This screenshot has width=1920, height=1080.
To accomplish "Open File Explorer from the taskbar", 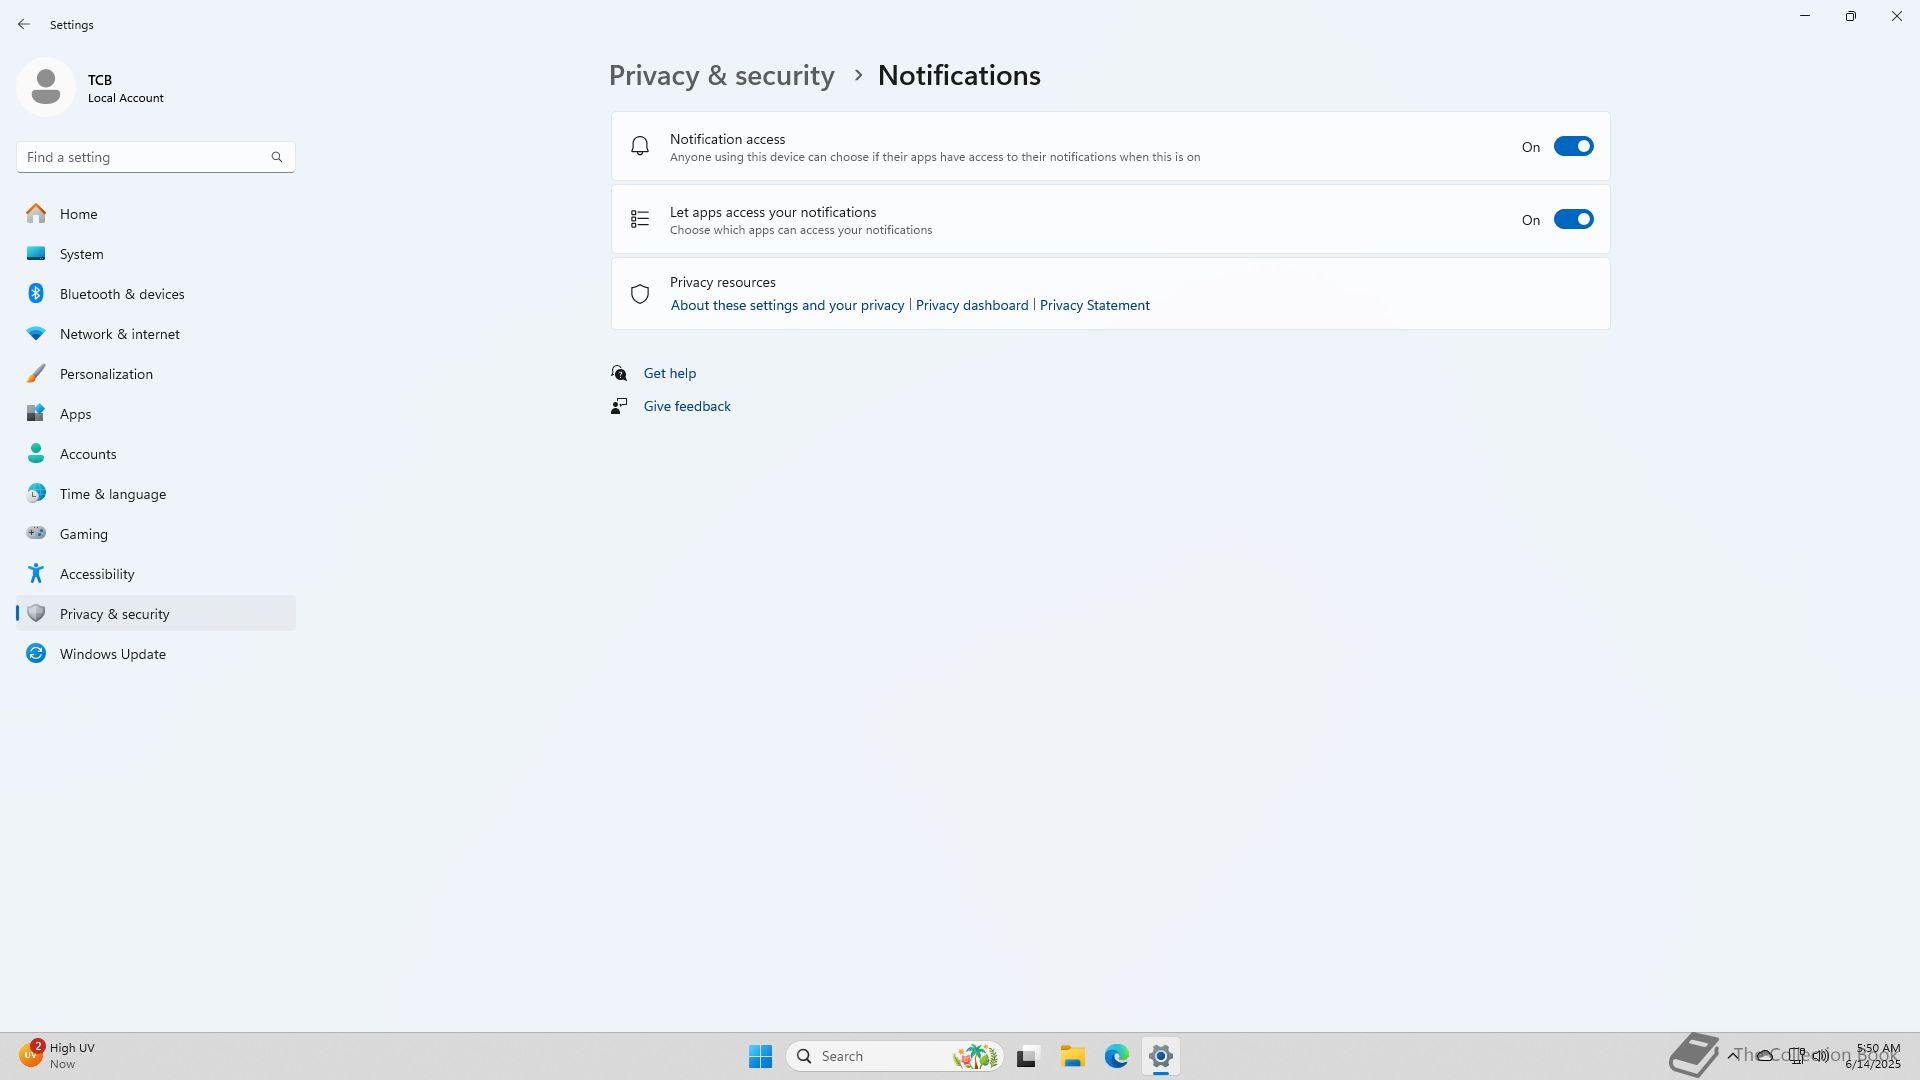I will pos(1072,1056).
